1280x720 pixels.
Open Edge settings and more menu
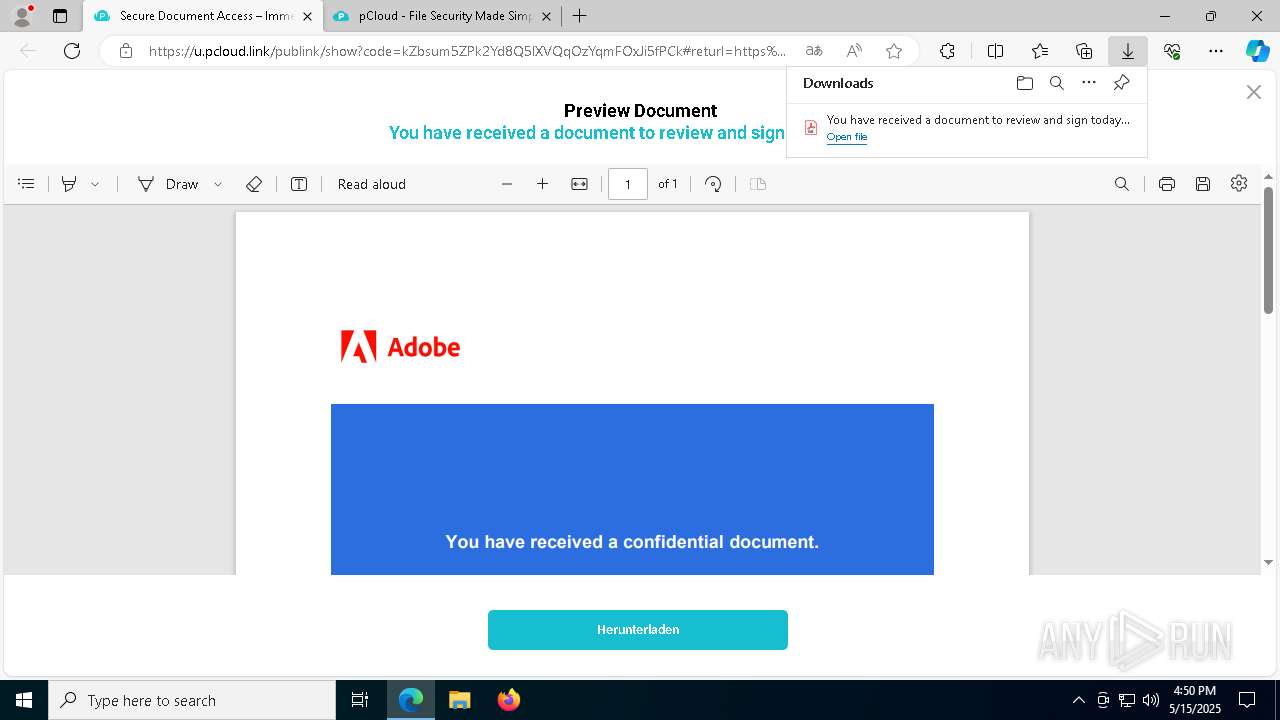click(x=1216, y=51)
